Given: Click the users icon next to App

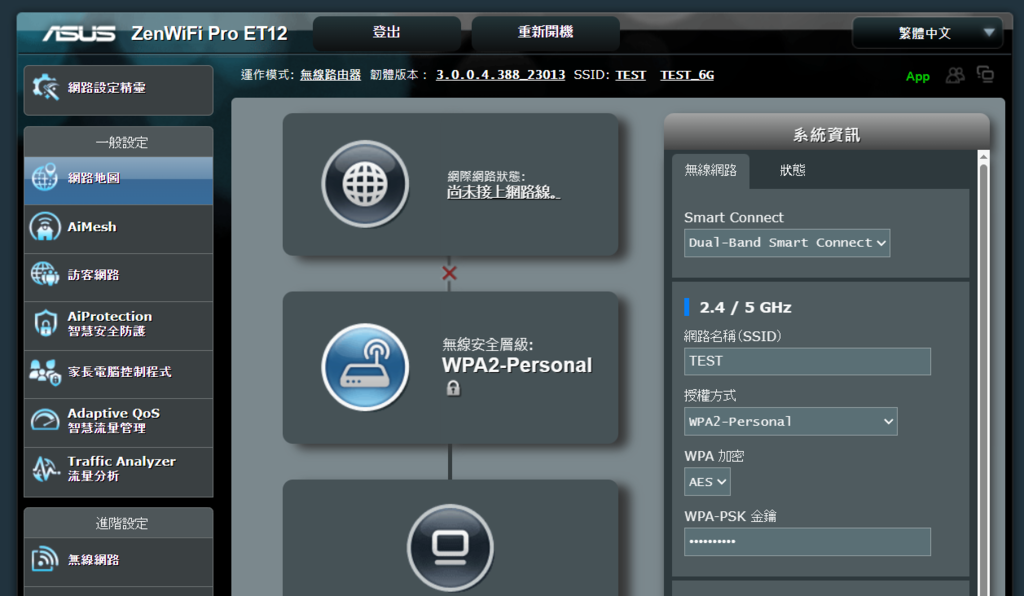Looking at the screenshot, I should pos(955,76).
